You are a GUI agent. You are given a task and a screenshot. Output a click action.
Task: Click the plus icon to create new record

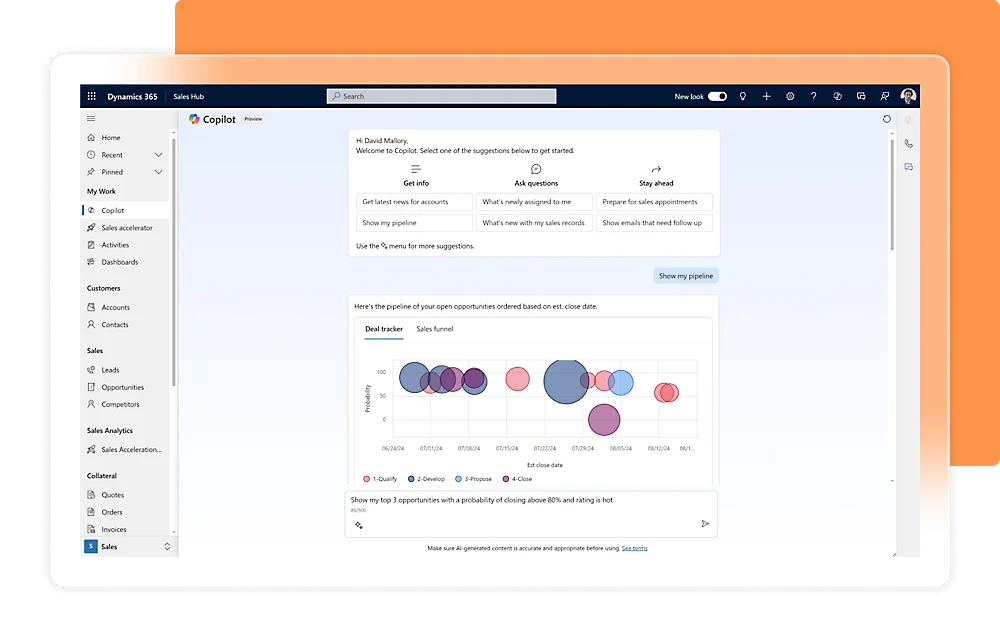click(x=766, y=96)
